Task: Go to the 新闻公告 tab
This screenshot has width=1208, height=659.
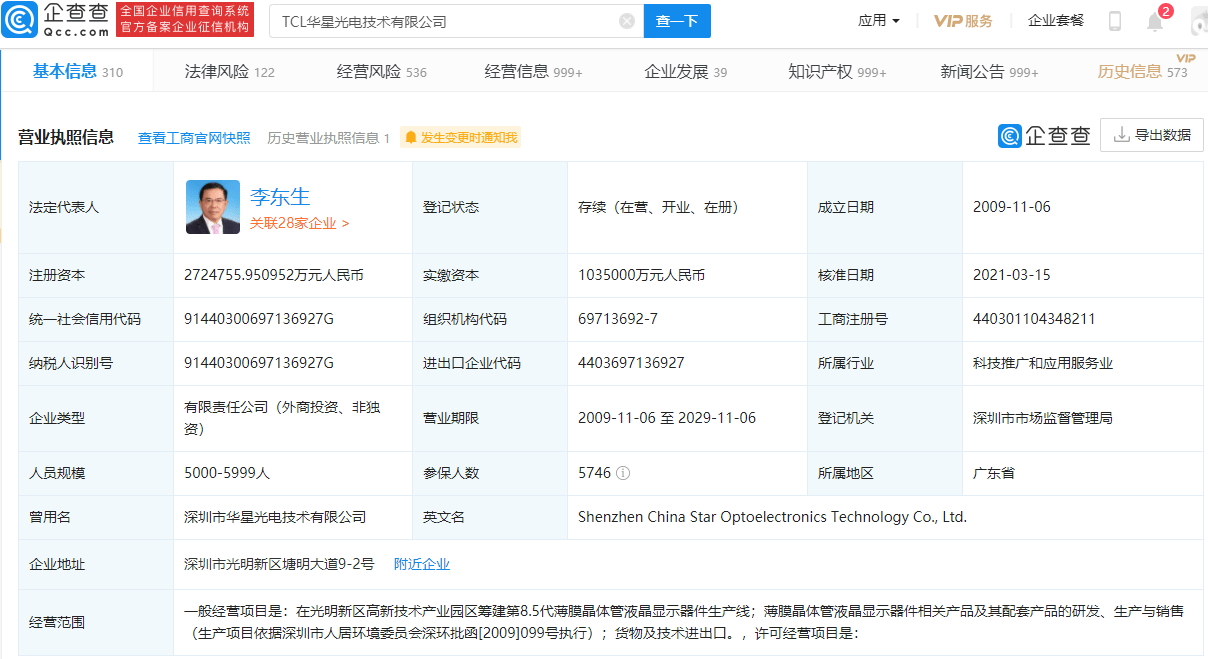Action: [990, 72]
